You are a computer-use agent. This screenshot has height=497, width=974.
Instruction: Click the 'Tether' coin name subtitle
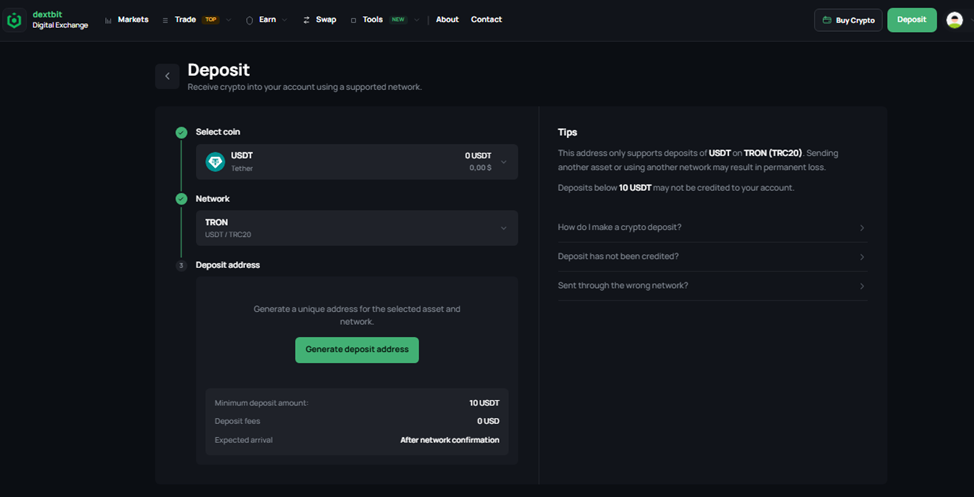[x=242, y=168]
